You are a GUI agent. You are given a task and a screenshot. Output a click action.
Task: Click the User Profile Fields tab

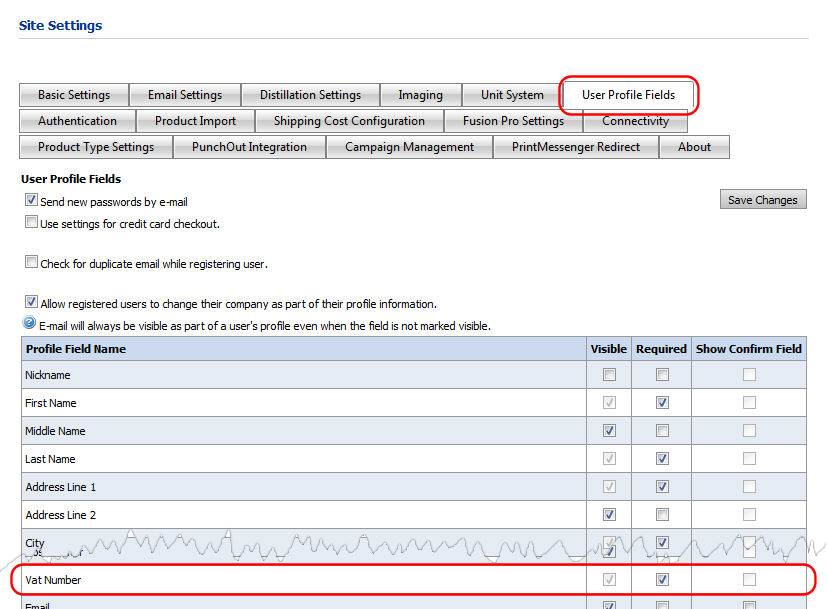click(x=628, y=95)
